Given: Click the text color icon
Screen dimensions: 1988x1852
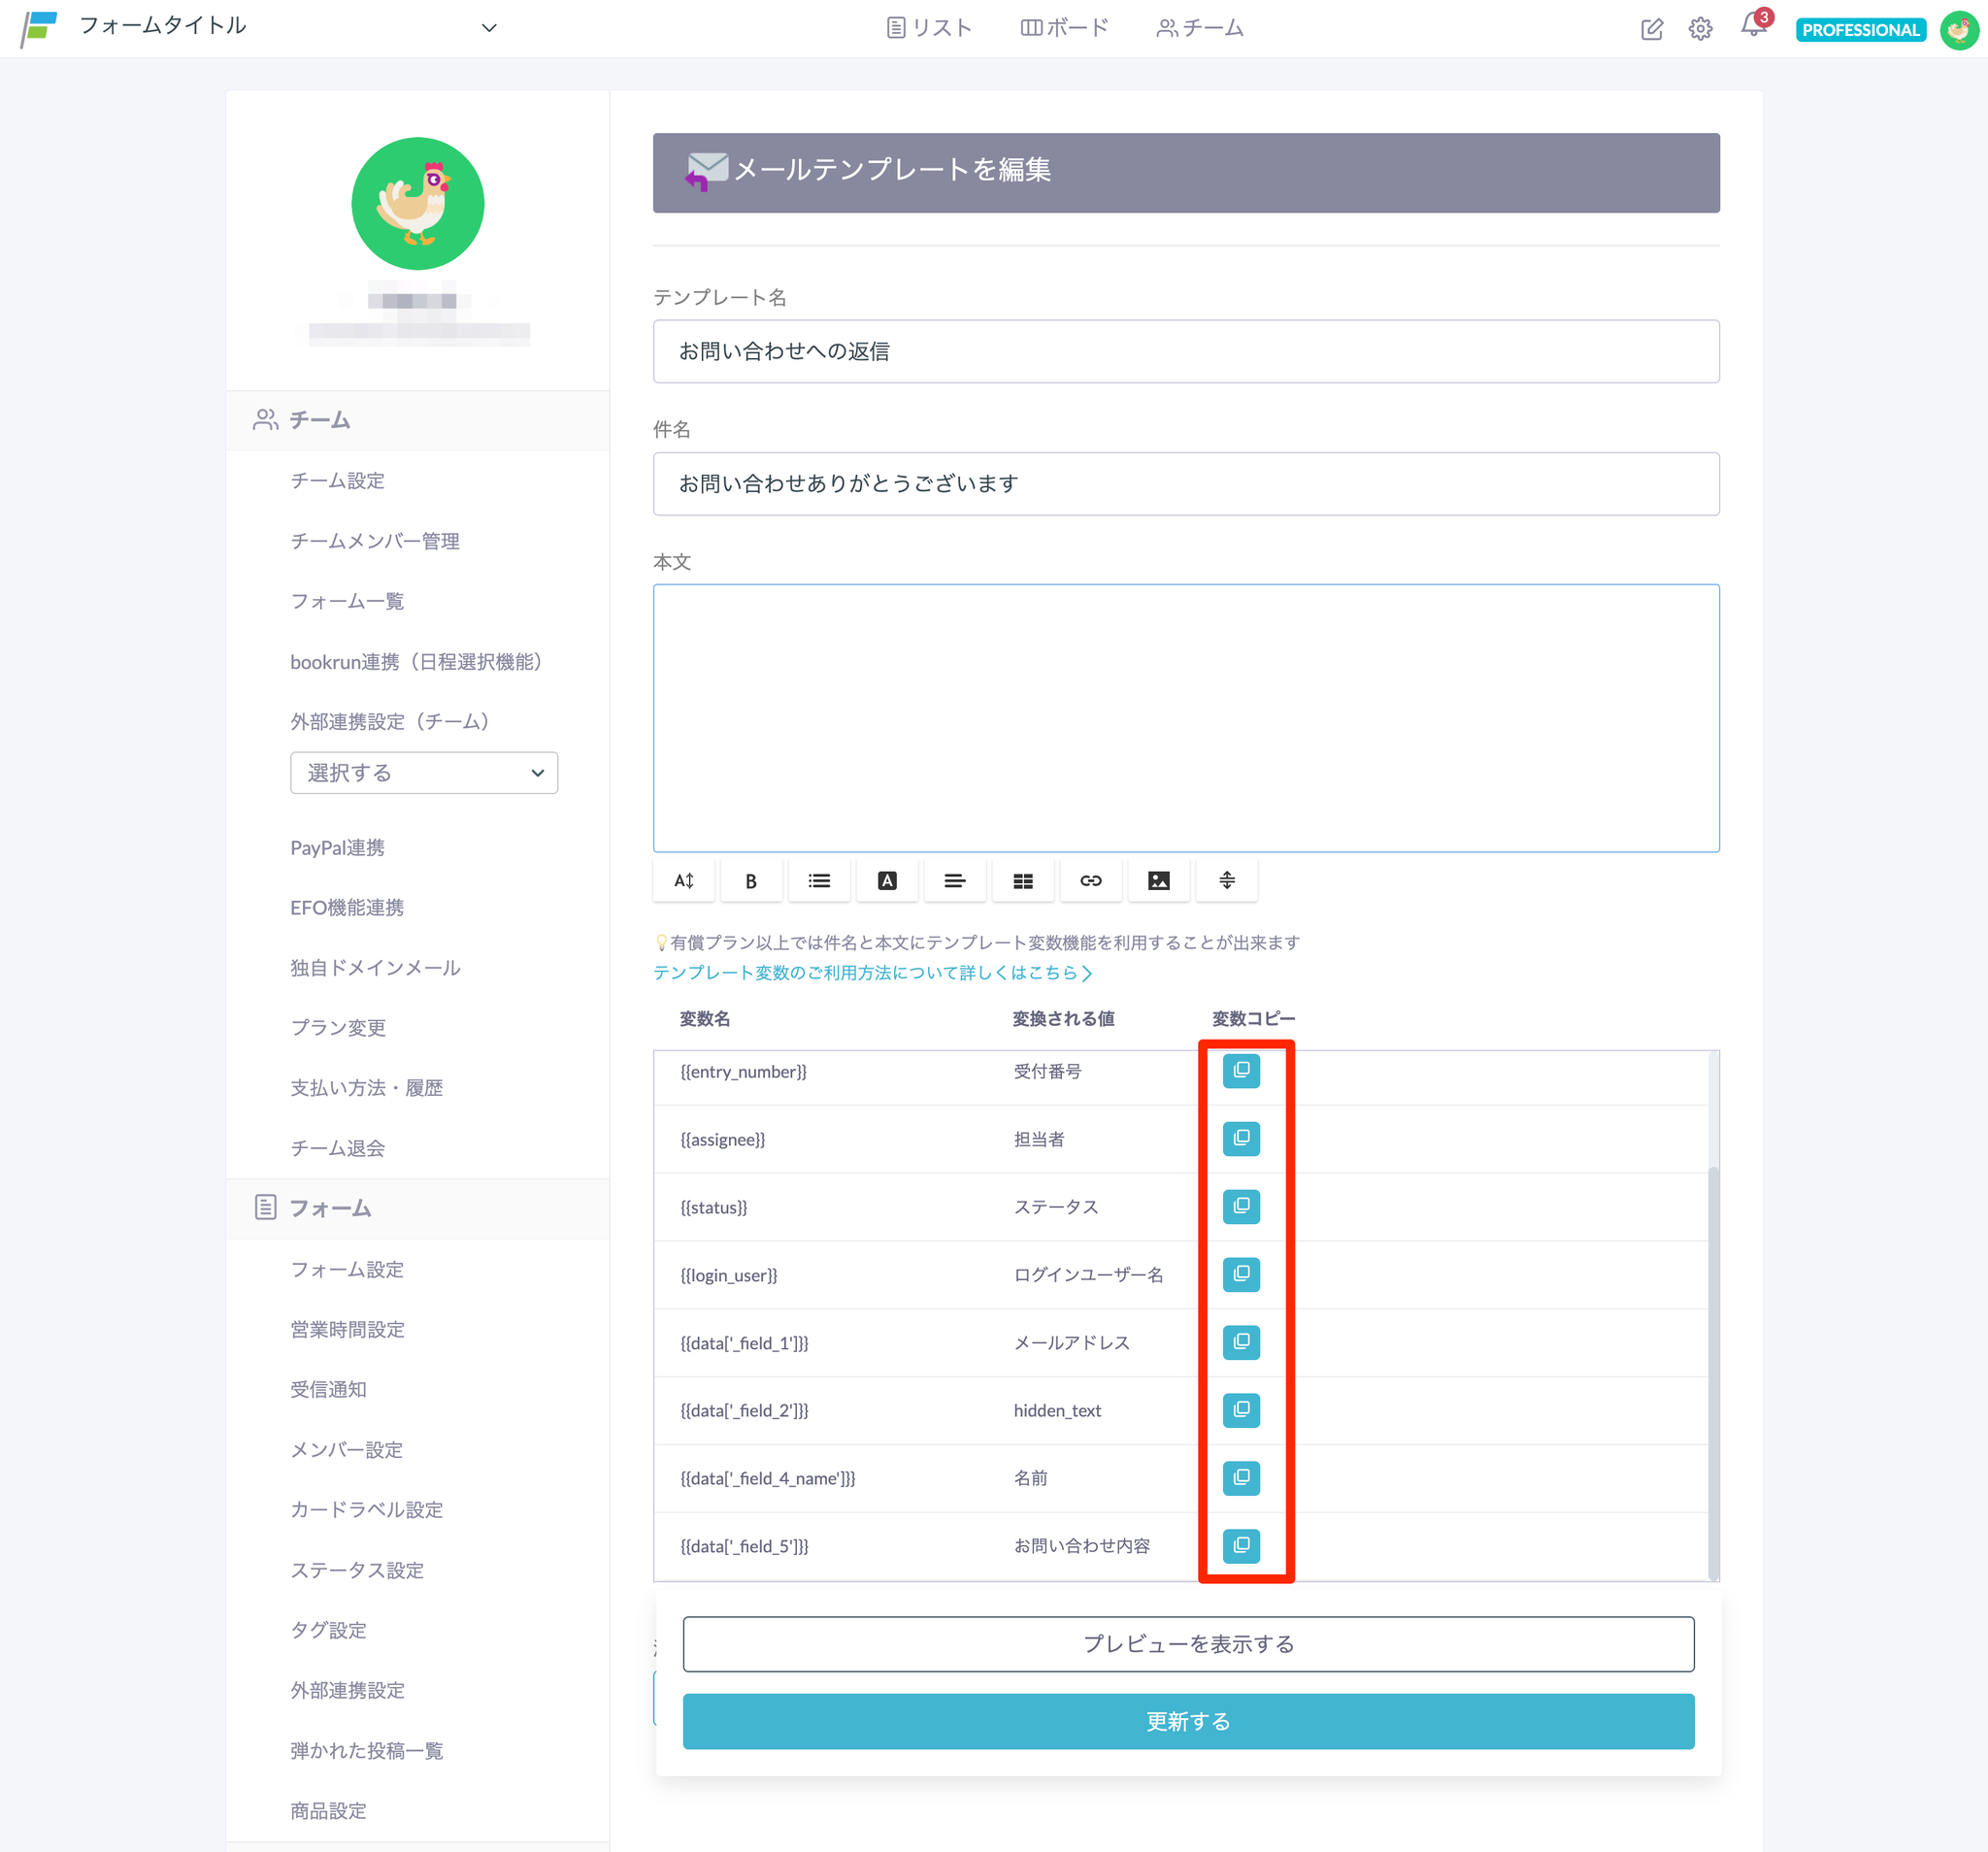Looking at the screenshot, I should (x=887, y=881).
